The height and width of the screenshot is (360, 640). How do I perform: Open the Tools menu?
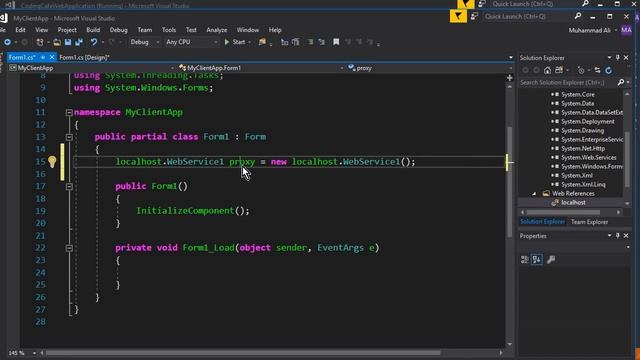169,30
